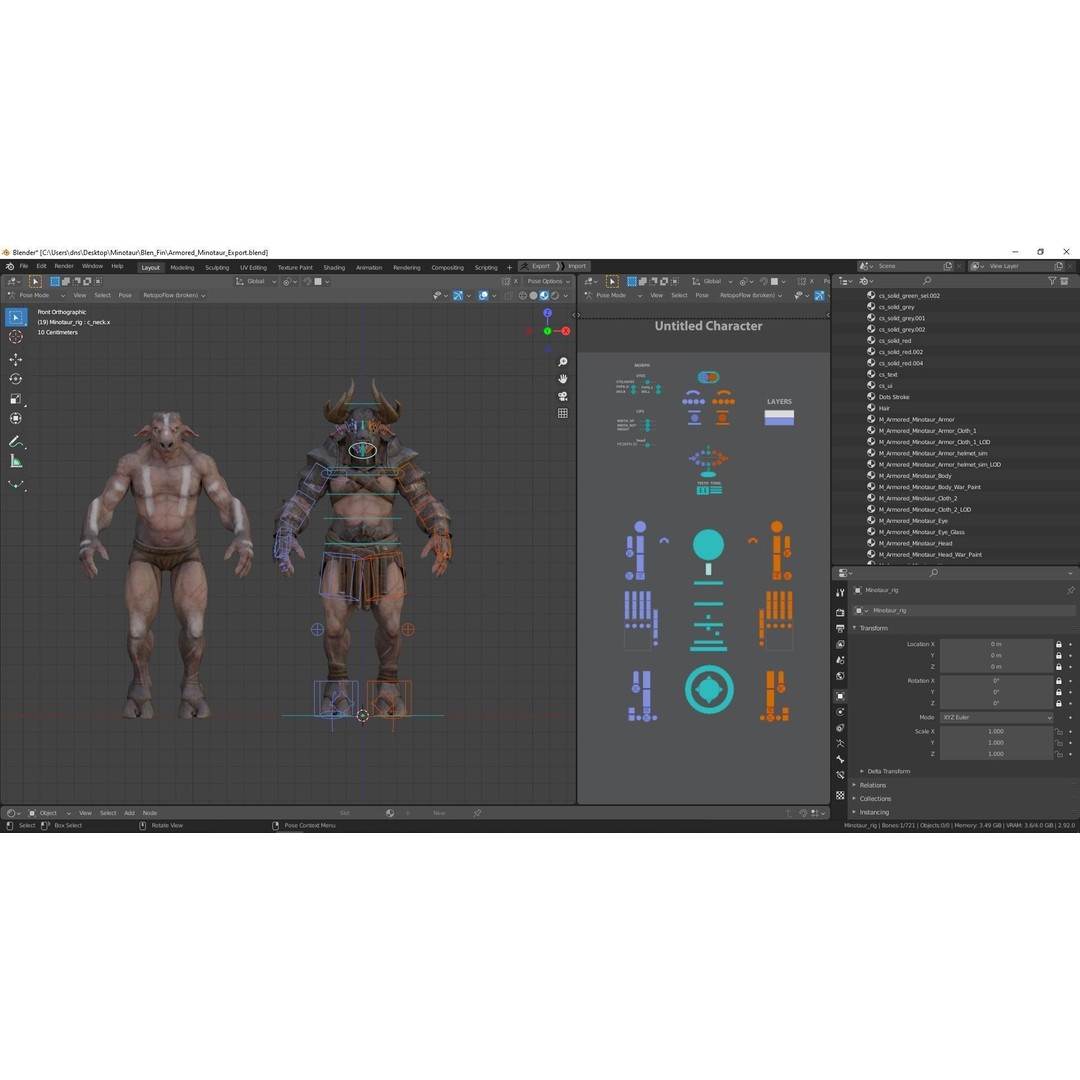Open the Output properties tab
This screenshot has width=1080, height=1080.
[840, 628]
